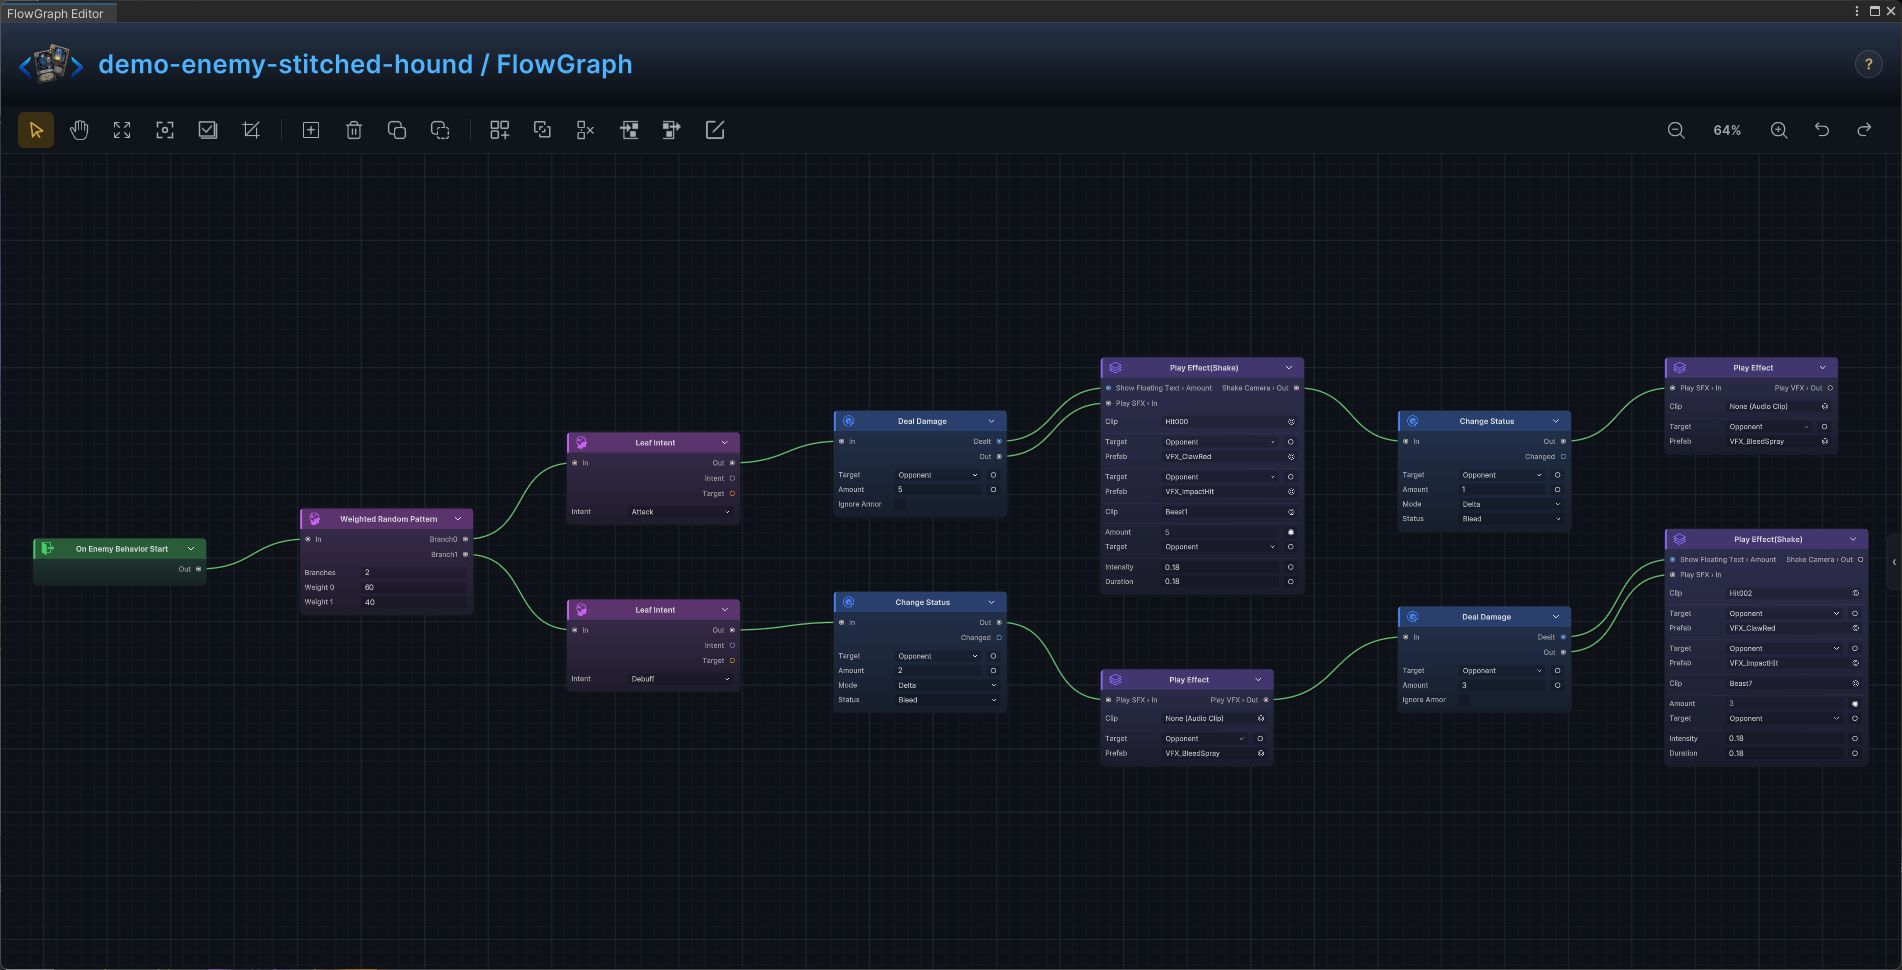Click the Deal Damage node target icon

tap(848, 421)
